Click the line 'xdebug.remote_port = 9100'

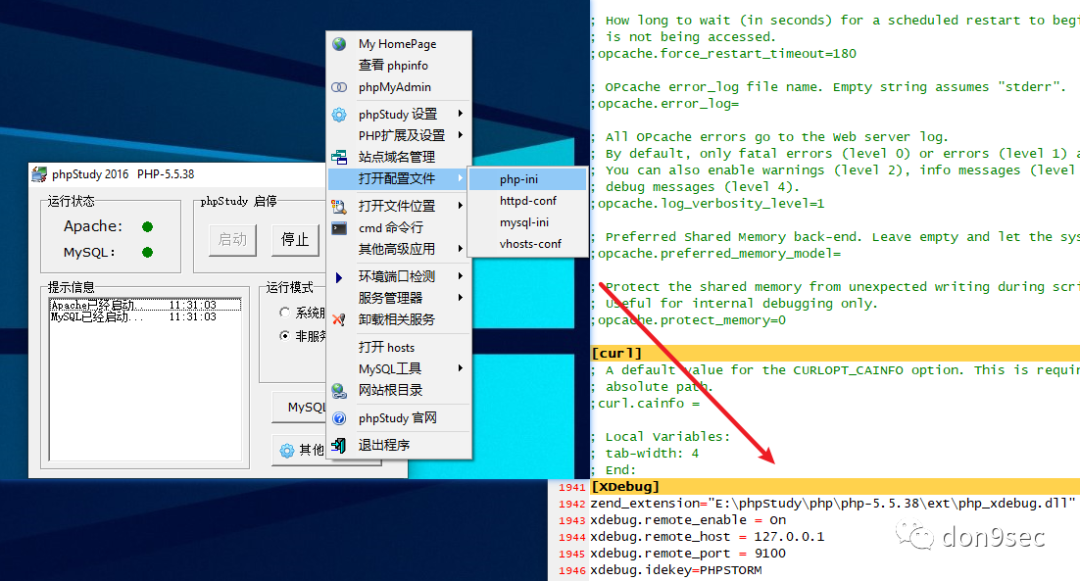coord(688,553)
